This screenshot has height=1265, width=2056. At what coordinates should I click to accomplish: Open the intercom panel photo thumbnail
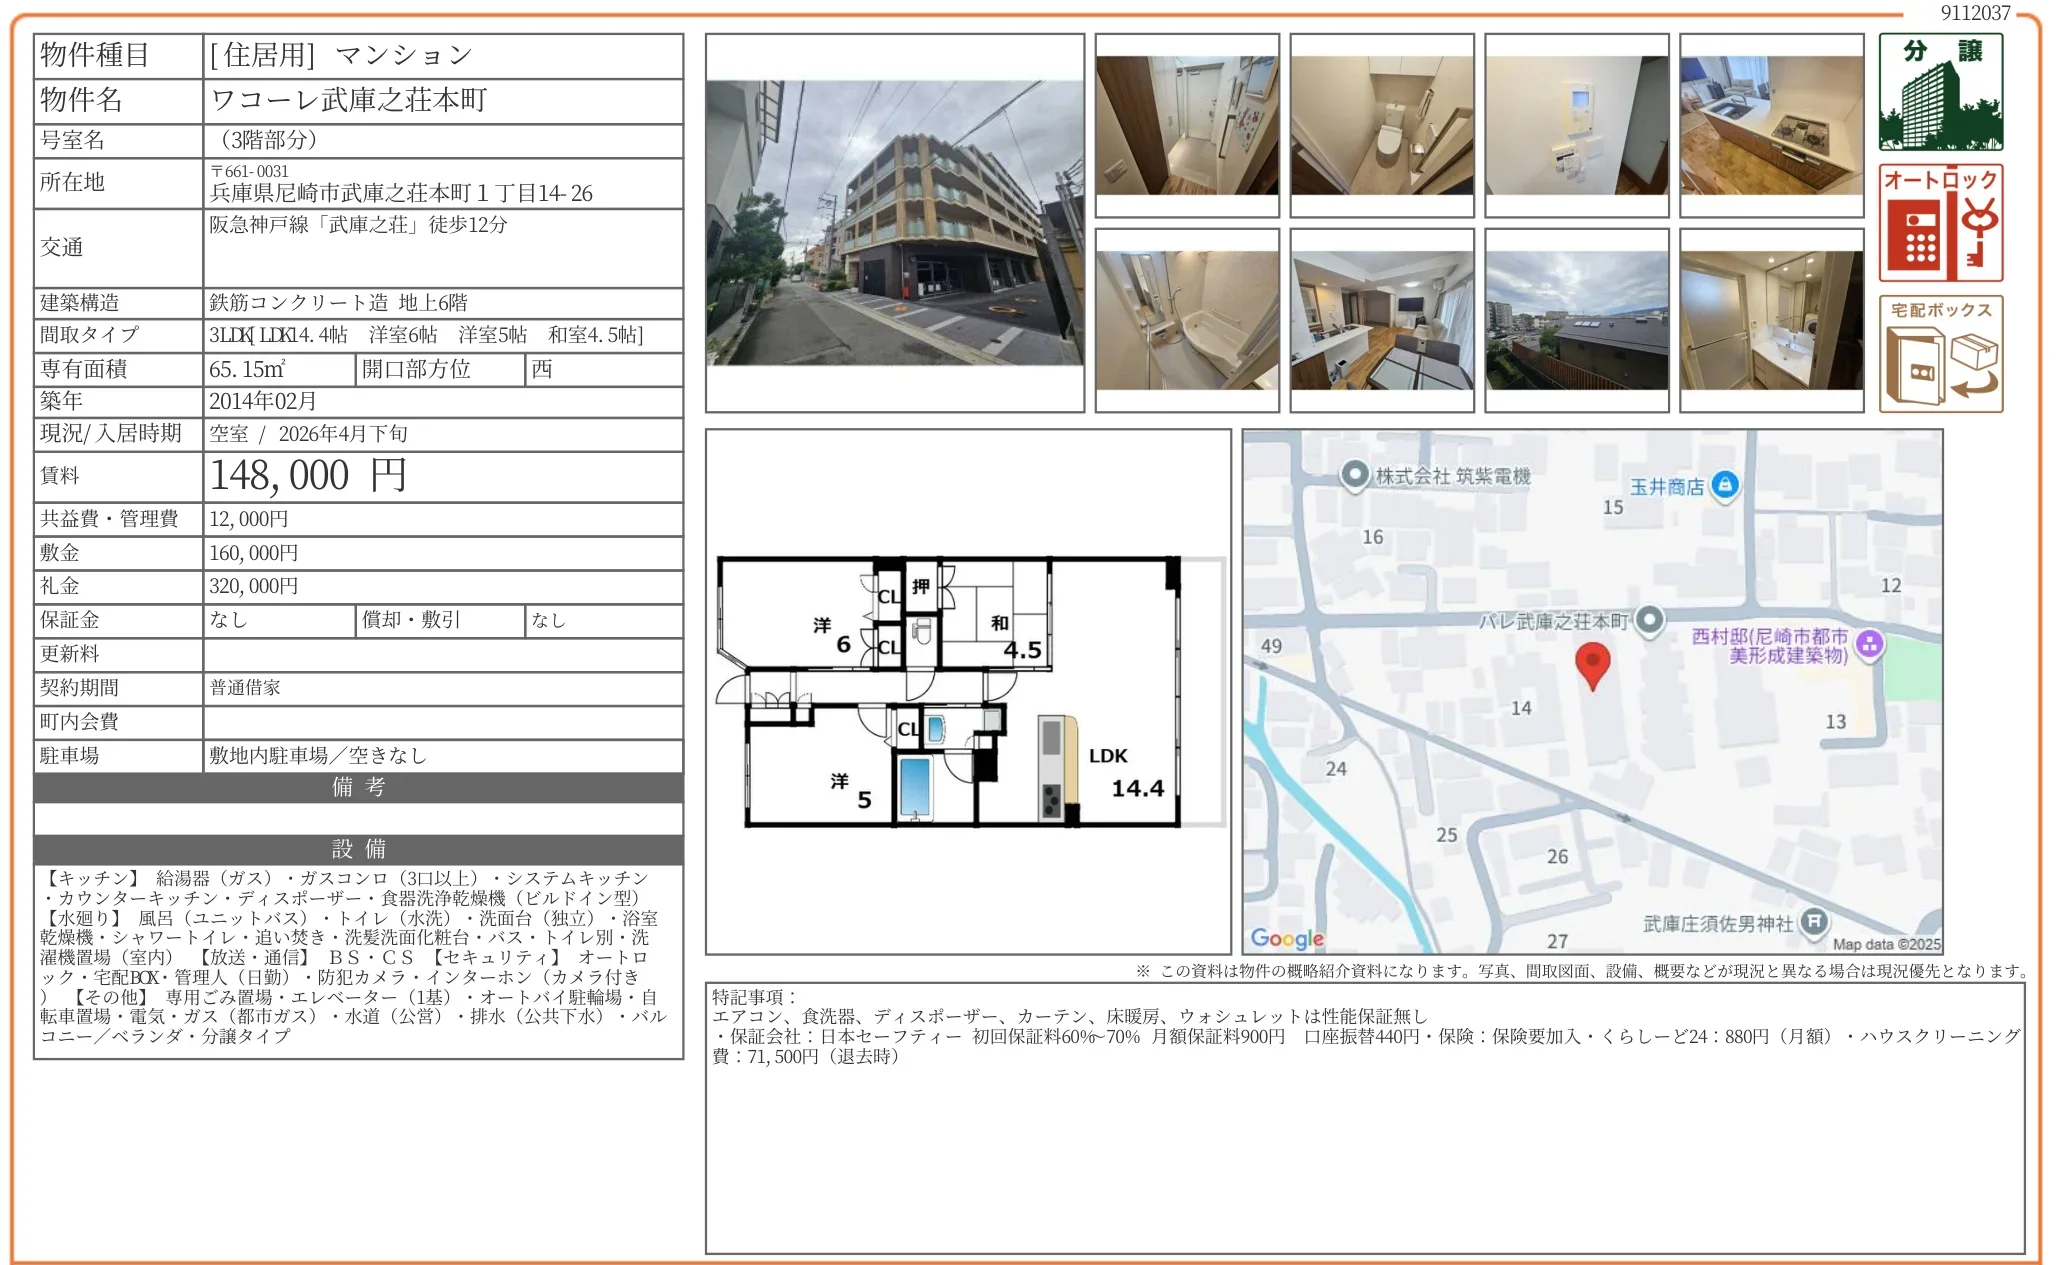click(x=1576, y=125)
